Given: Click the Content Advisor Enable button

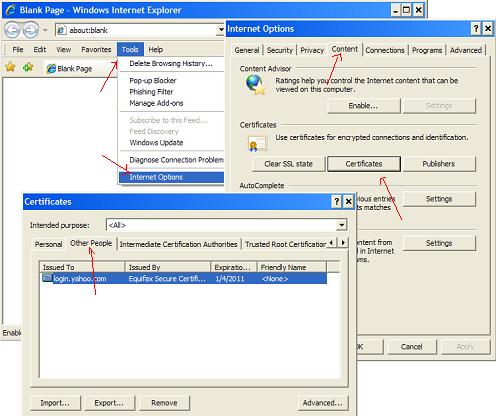Looking at the screenshot, I should click(x=363, y=106).
